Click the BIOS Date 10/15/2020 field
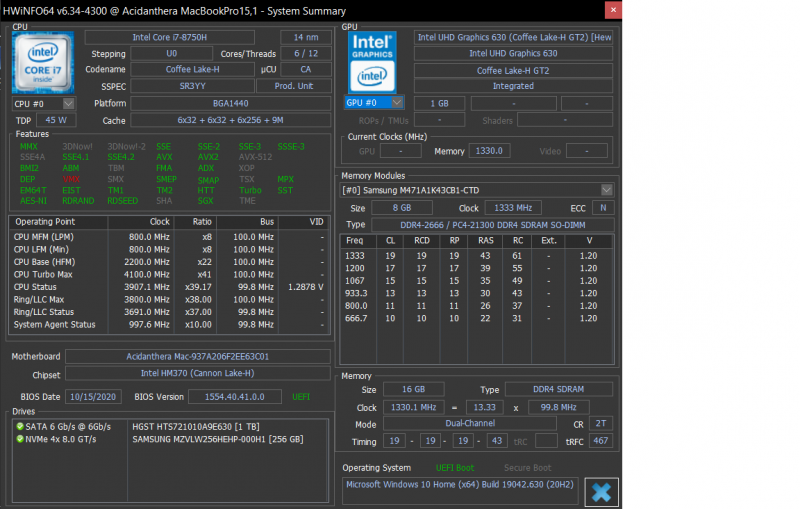Image resolution: width=800 pixels, height=509 pixels. pos(94,397)
